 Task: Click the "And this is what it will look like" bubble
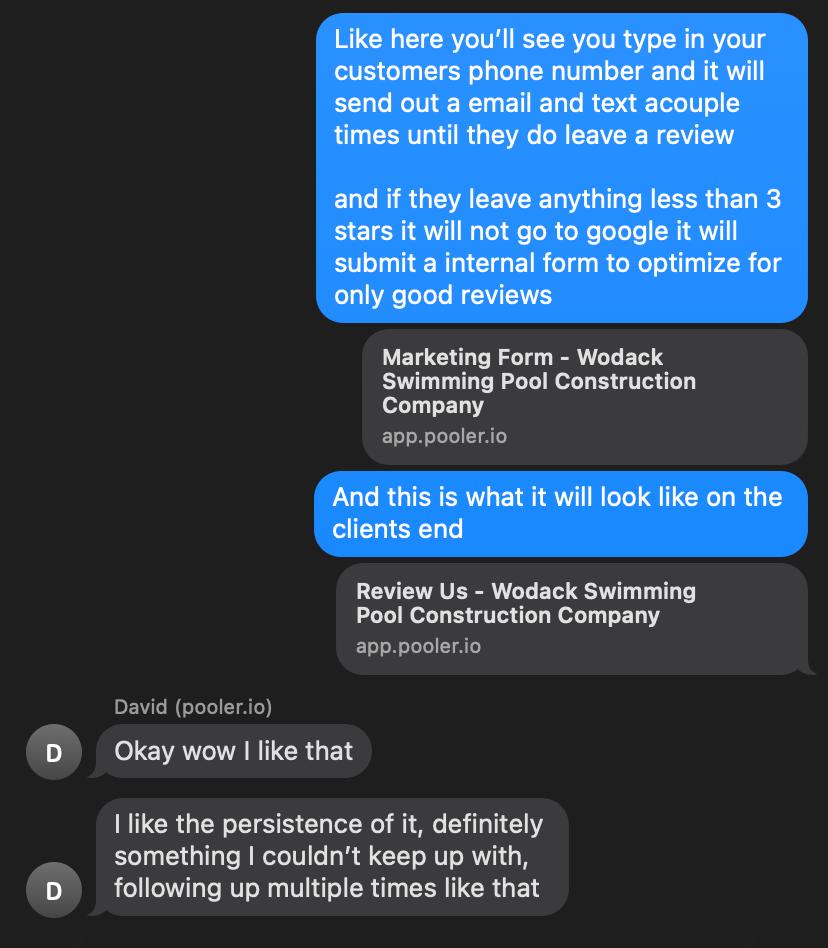(x=560, y=513)
